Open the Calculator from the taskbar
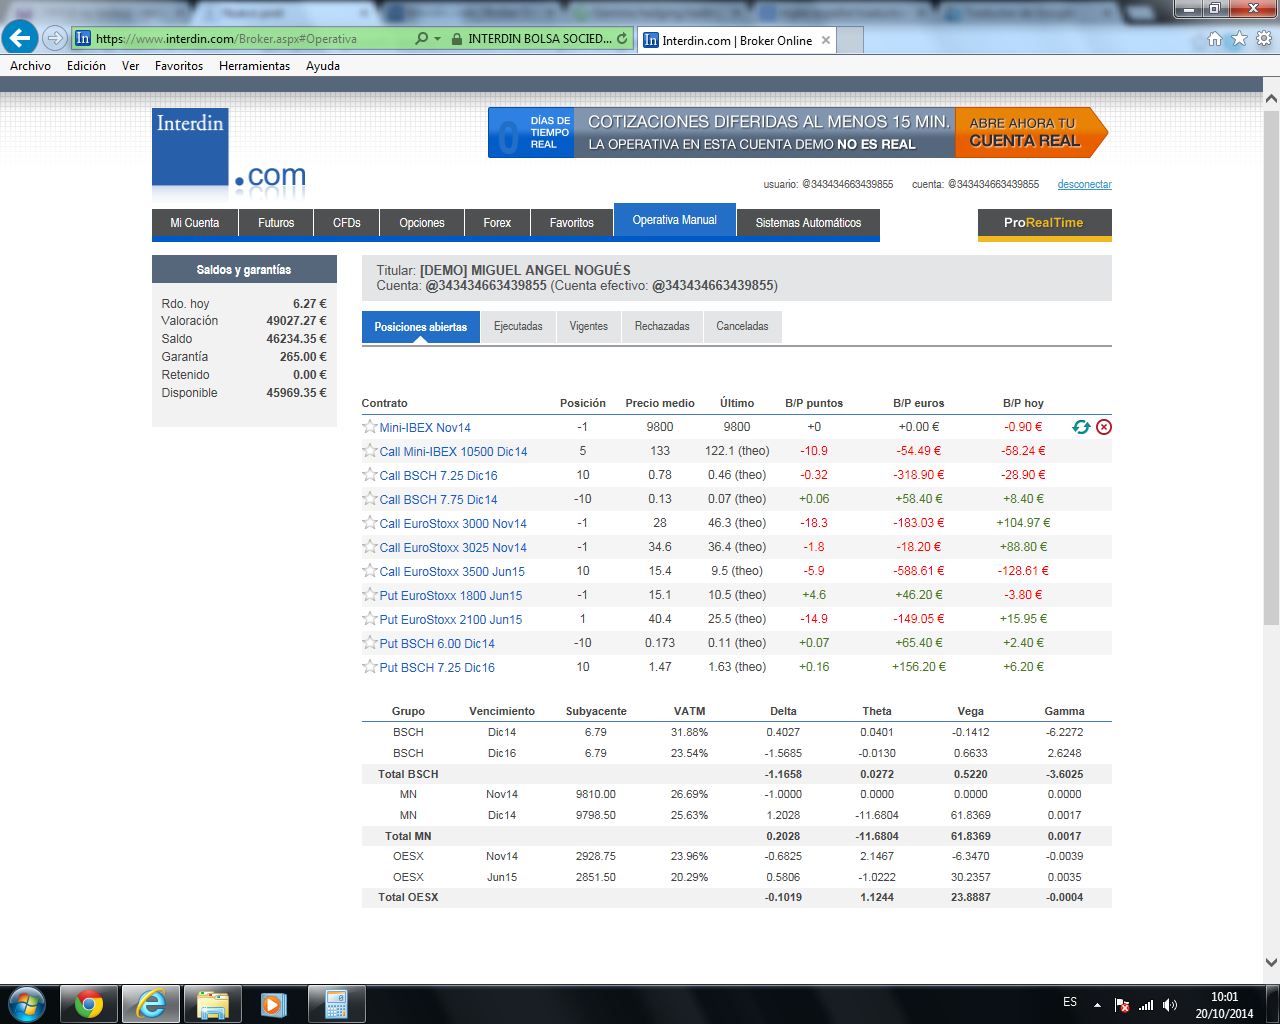The image size is (1280, 1024). pyautogui.click(x=336, y=1004)
